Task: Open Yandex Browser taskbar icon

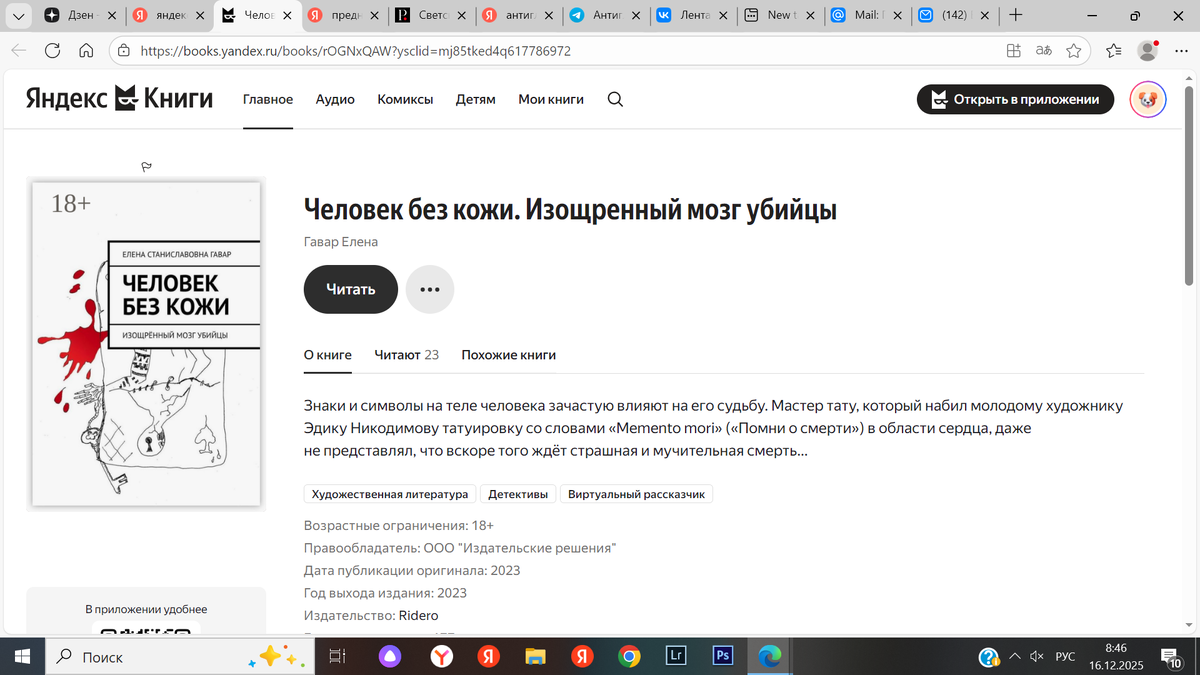Action: [x=441, y=656]
